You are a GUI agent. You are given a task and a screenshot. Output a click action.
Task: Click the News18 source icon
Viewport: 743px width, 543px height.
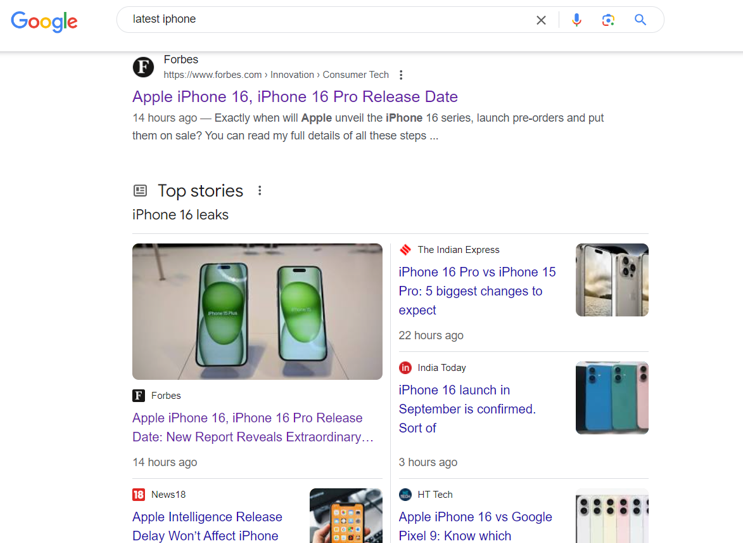139,494
